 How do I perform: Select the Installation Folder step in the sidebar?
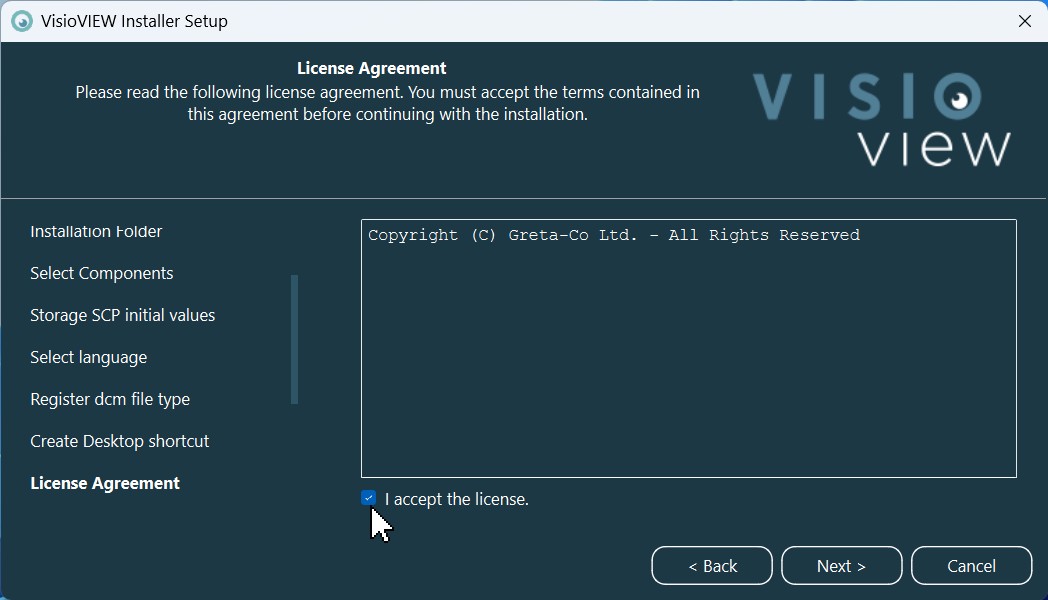click(96, 232)
